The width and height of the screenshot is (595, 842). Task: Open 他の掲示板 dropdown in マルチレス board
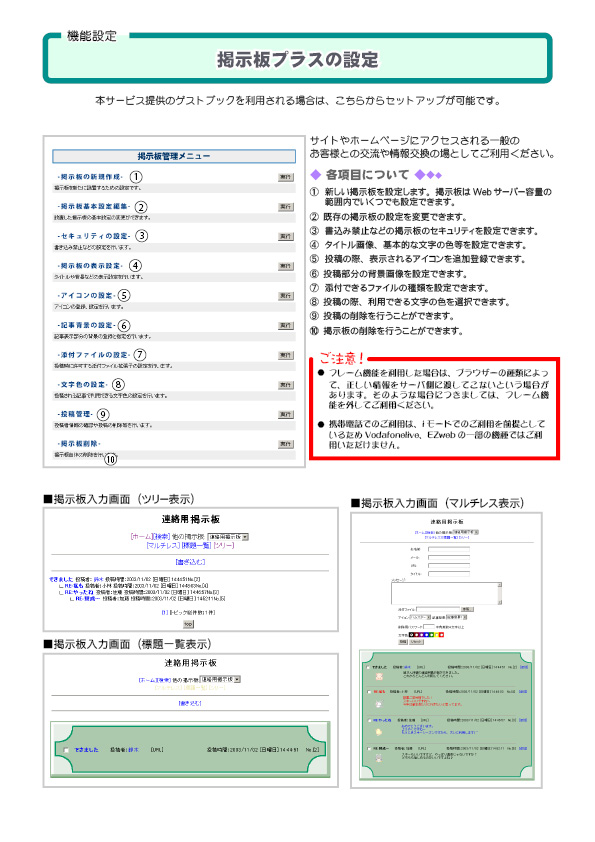point(466,532)
